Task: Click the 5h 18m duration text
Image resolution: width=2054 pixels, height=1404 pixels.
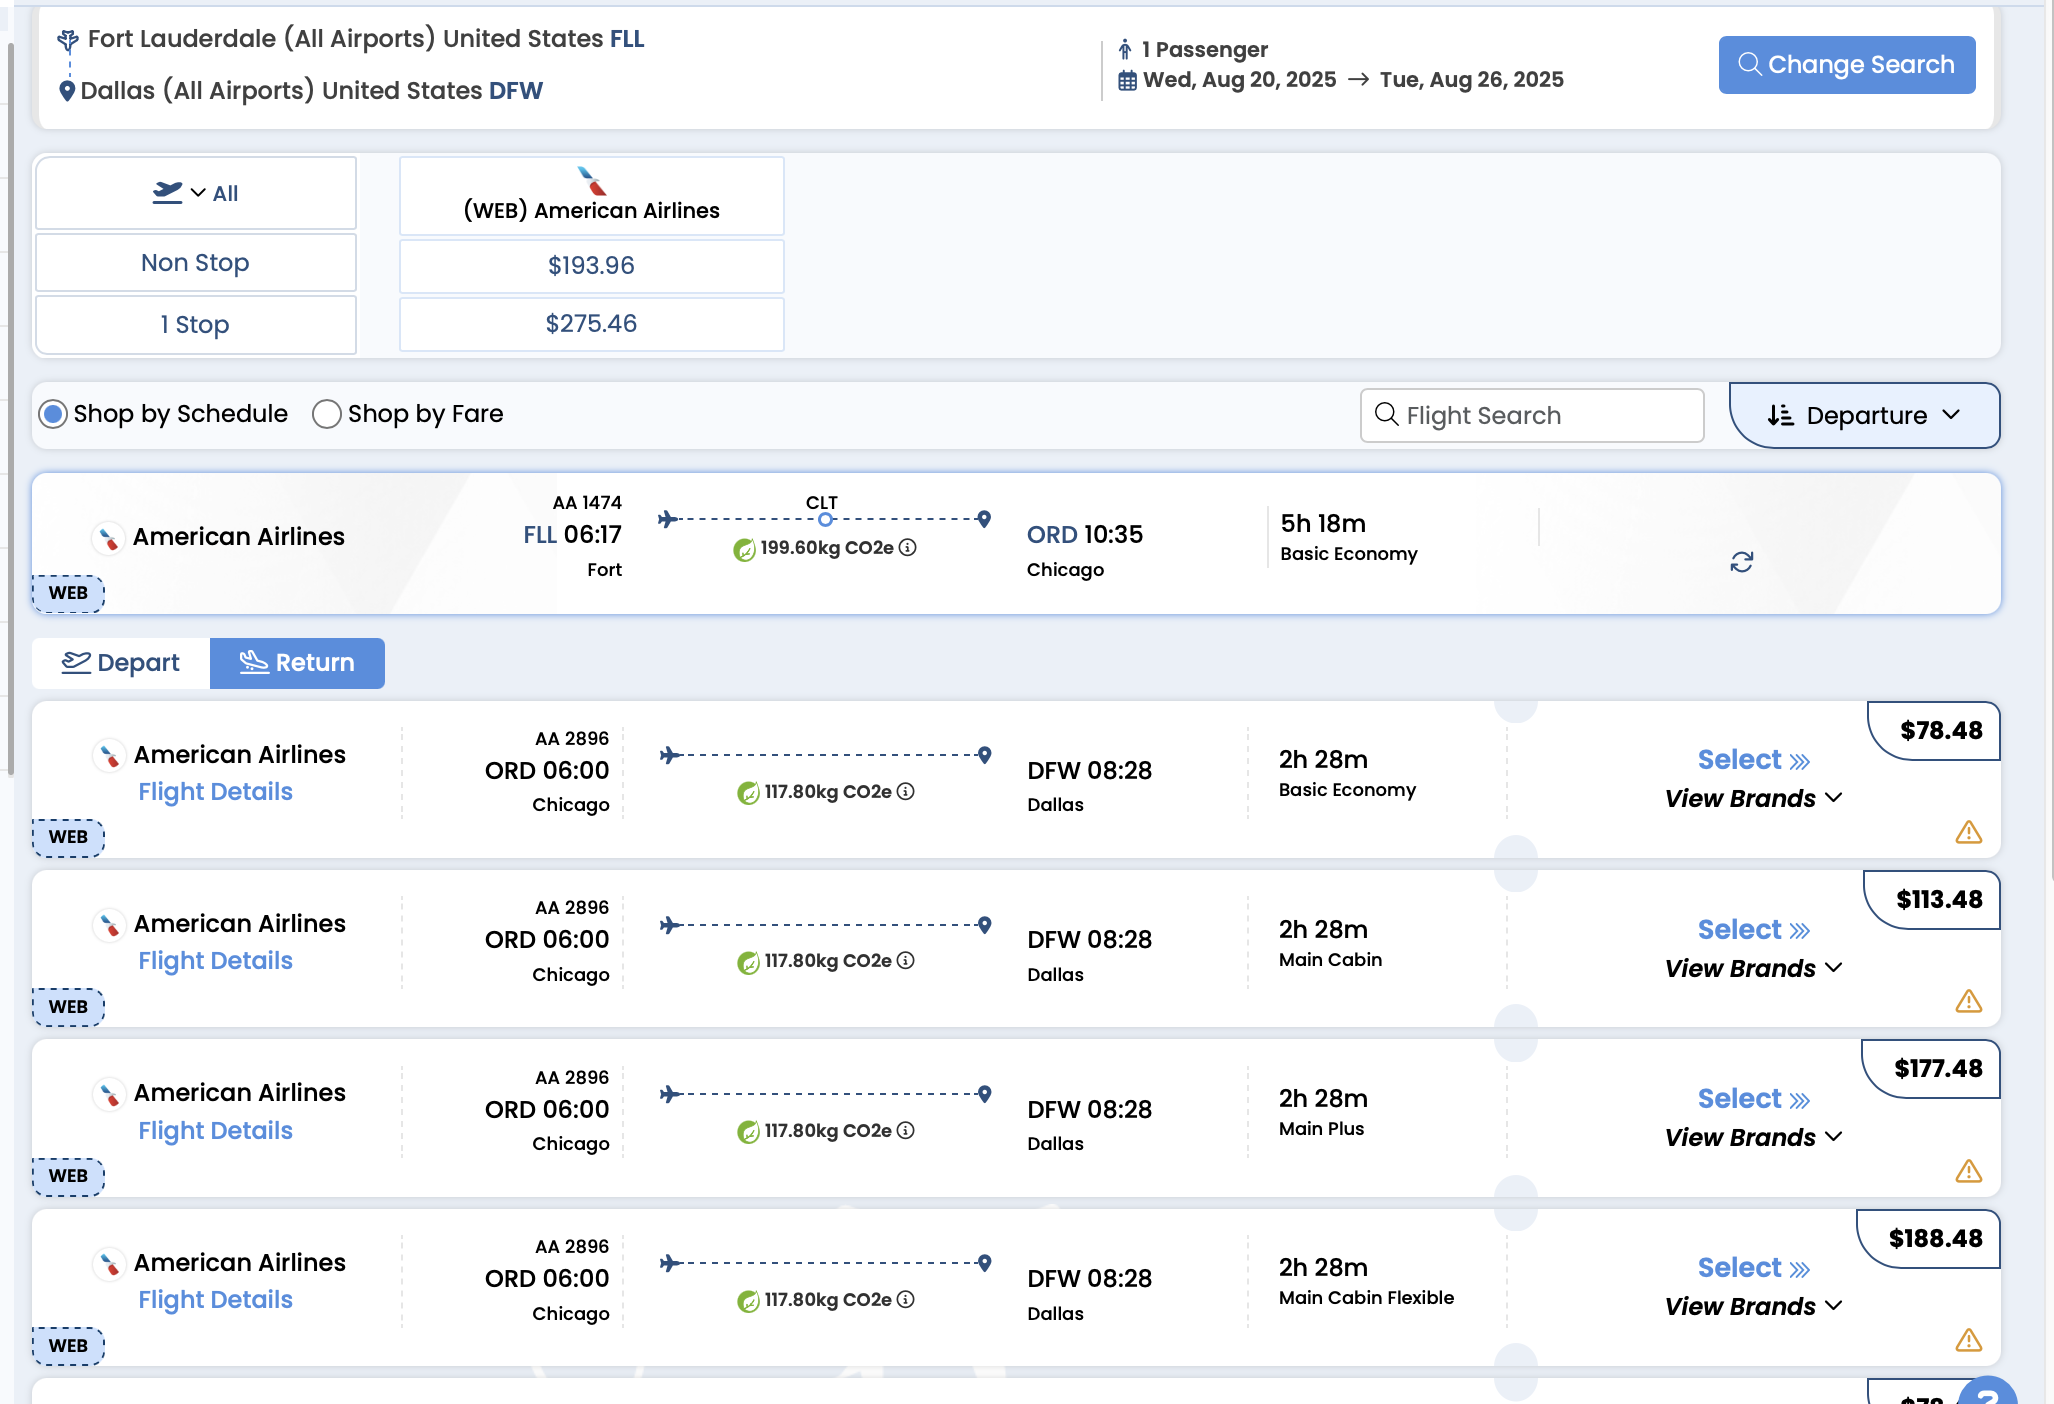Action: pyautogui.click(x=1323, y=524)
